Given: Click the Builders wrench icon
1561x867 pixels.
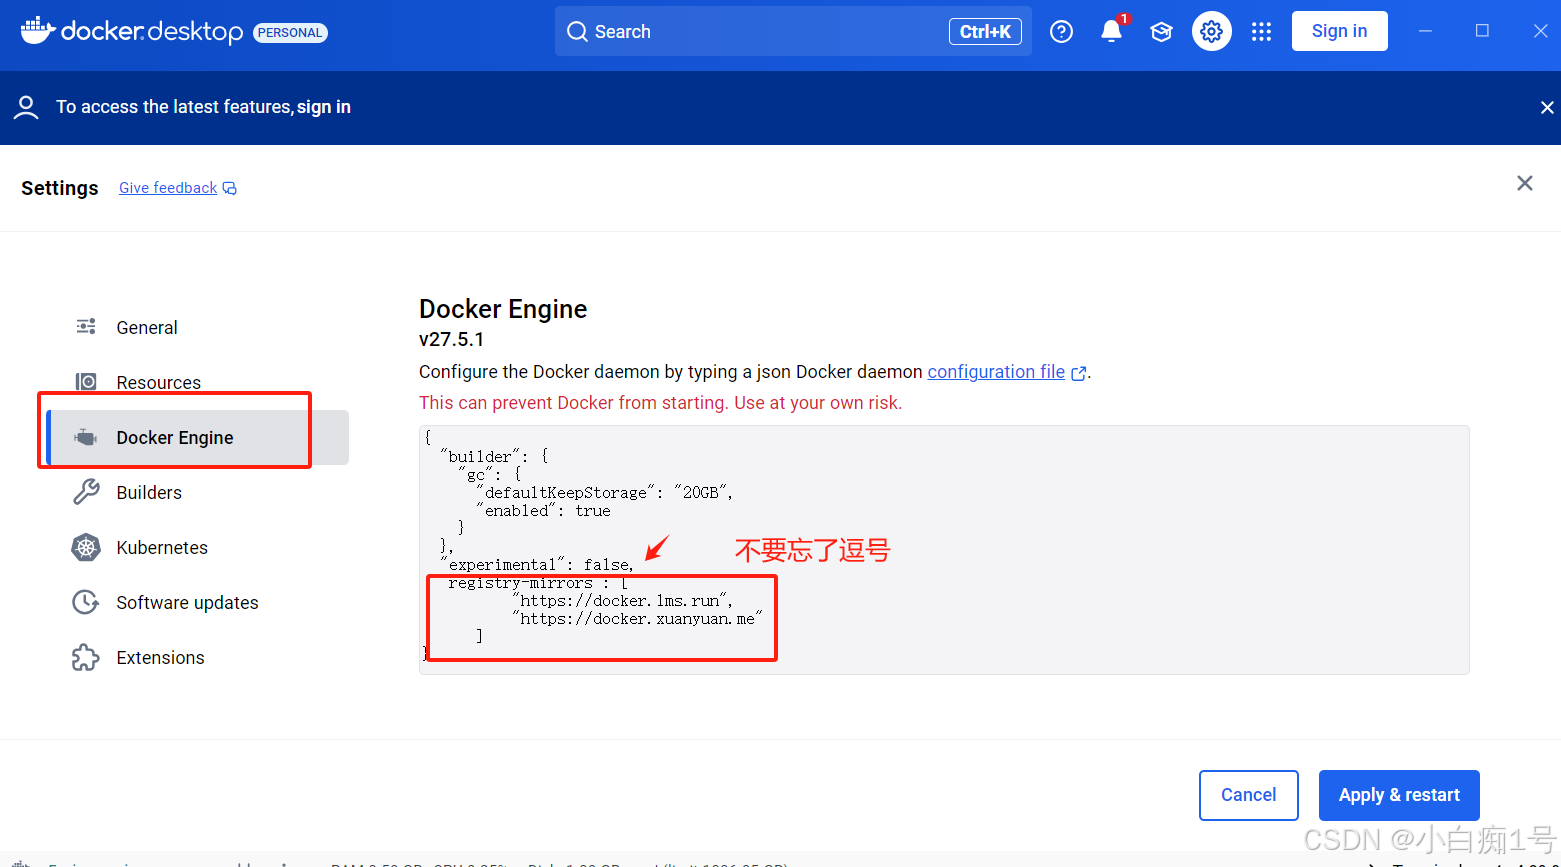Looking at the screenshot, I should [x=86, y=492].
